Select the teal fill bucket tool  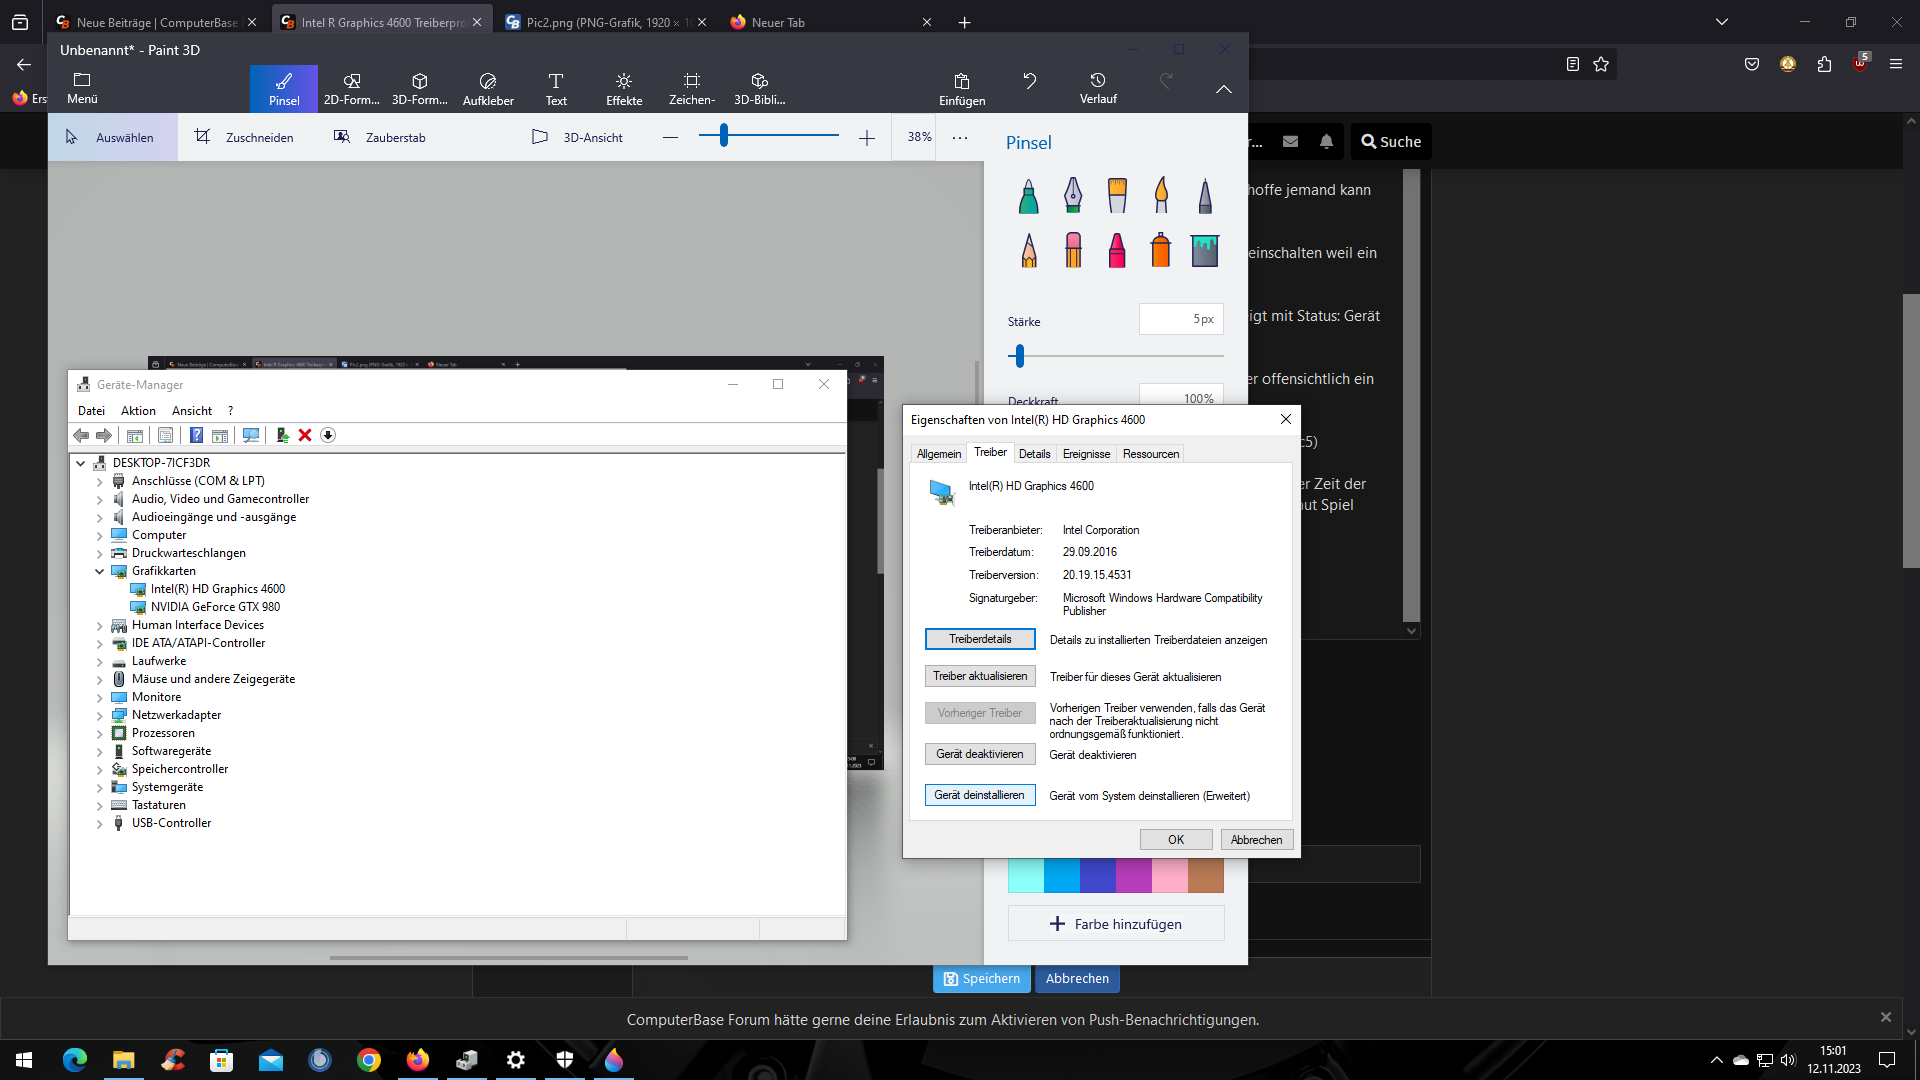point(1204,250)
